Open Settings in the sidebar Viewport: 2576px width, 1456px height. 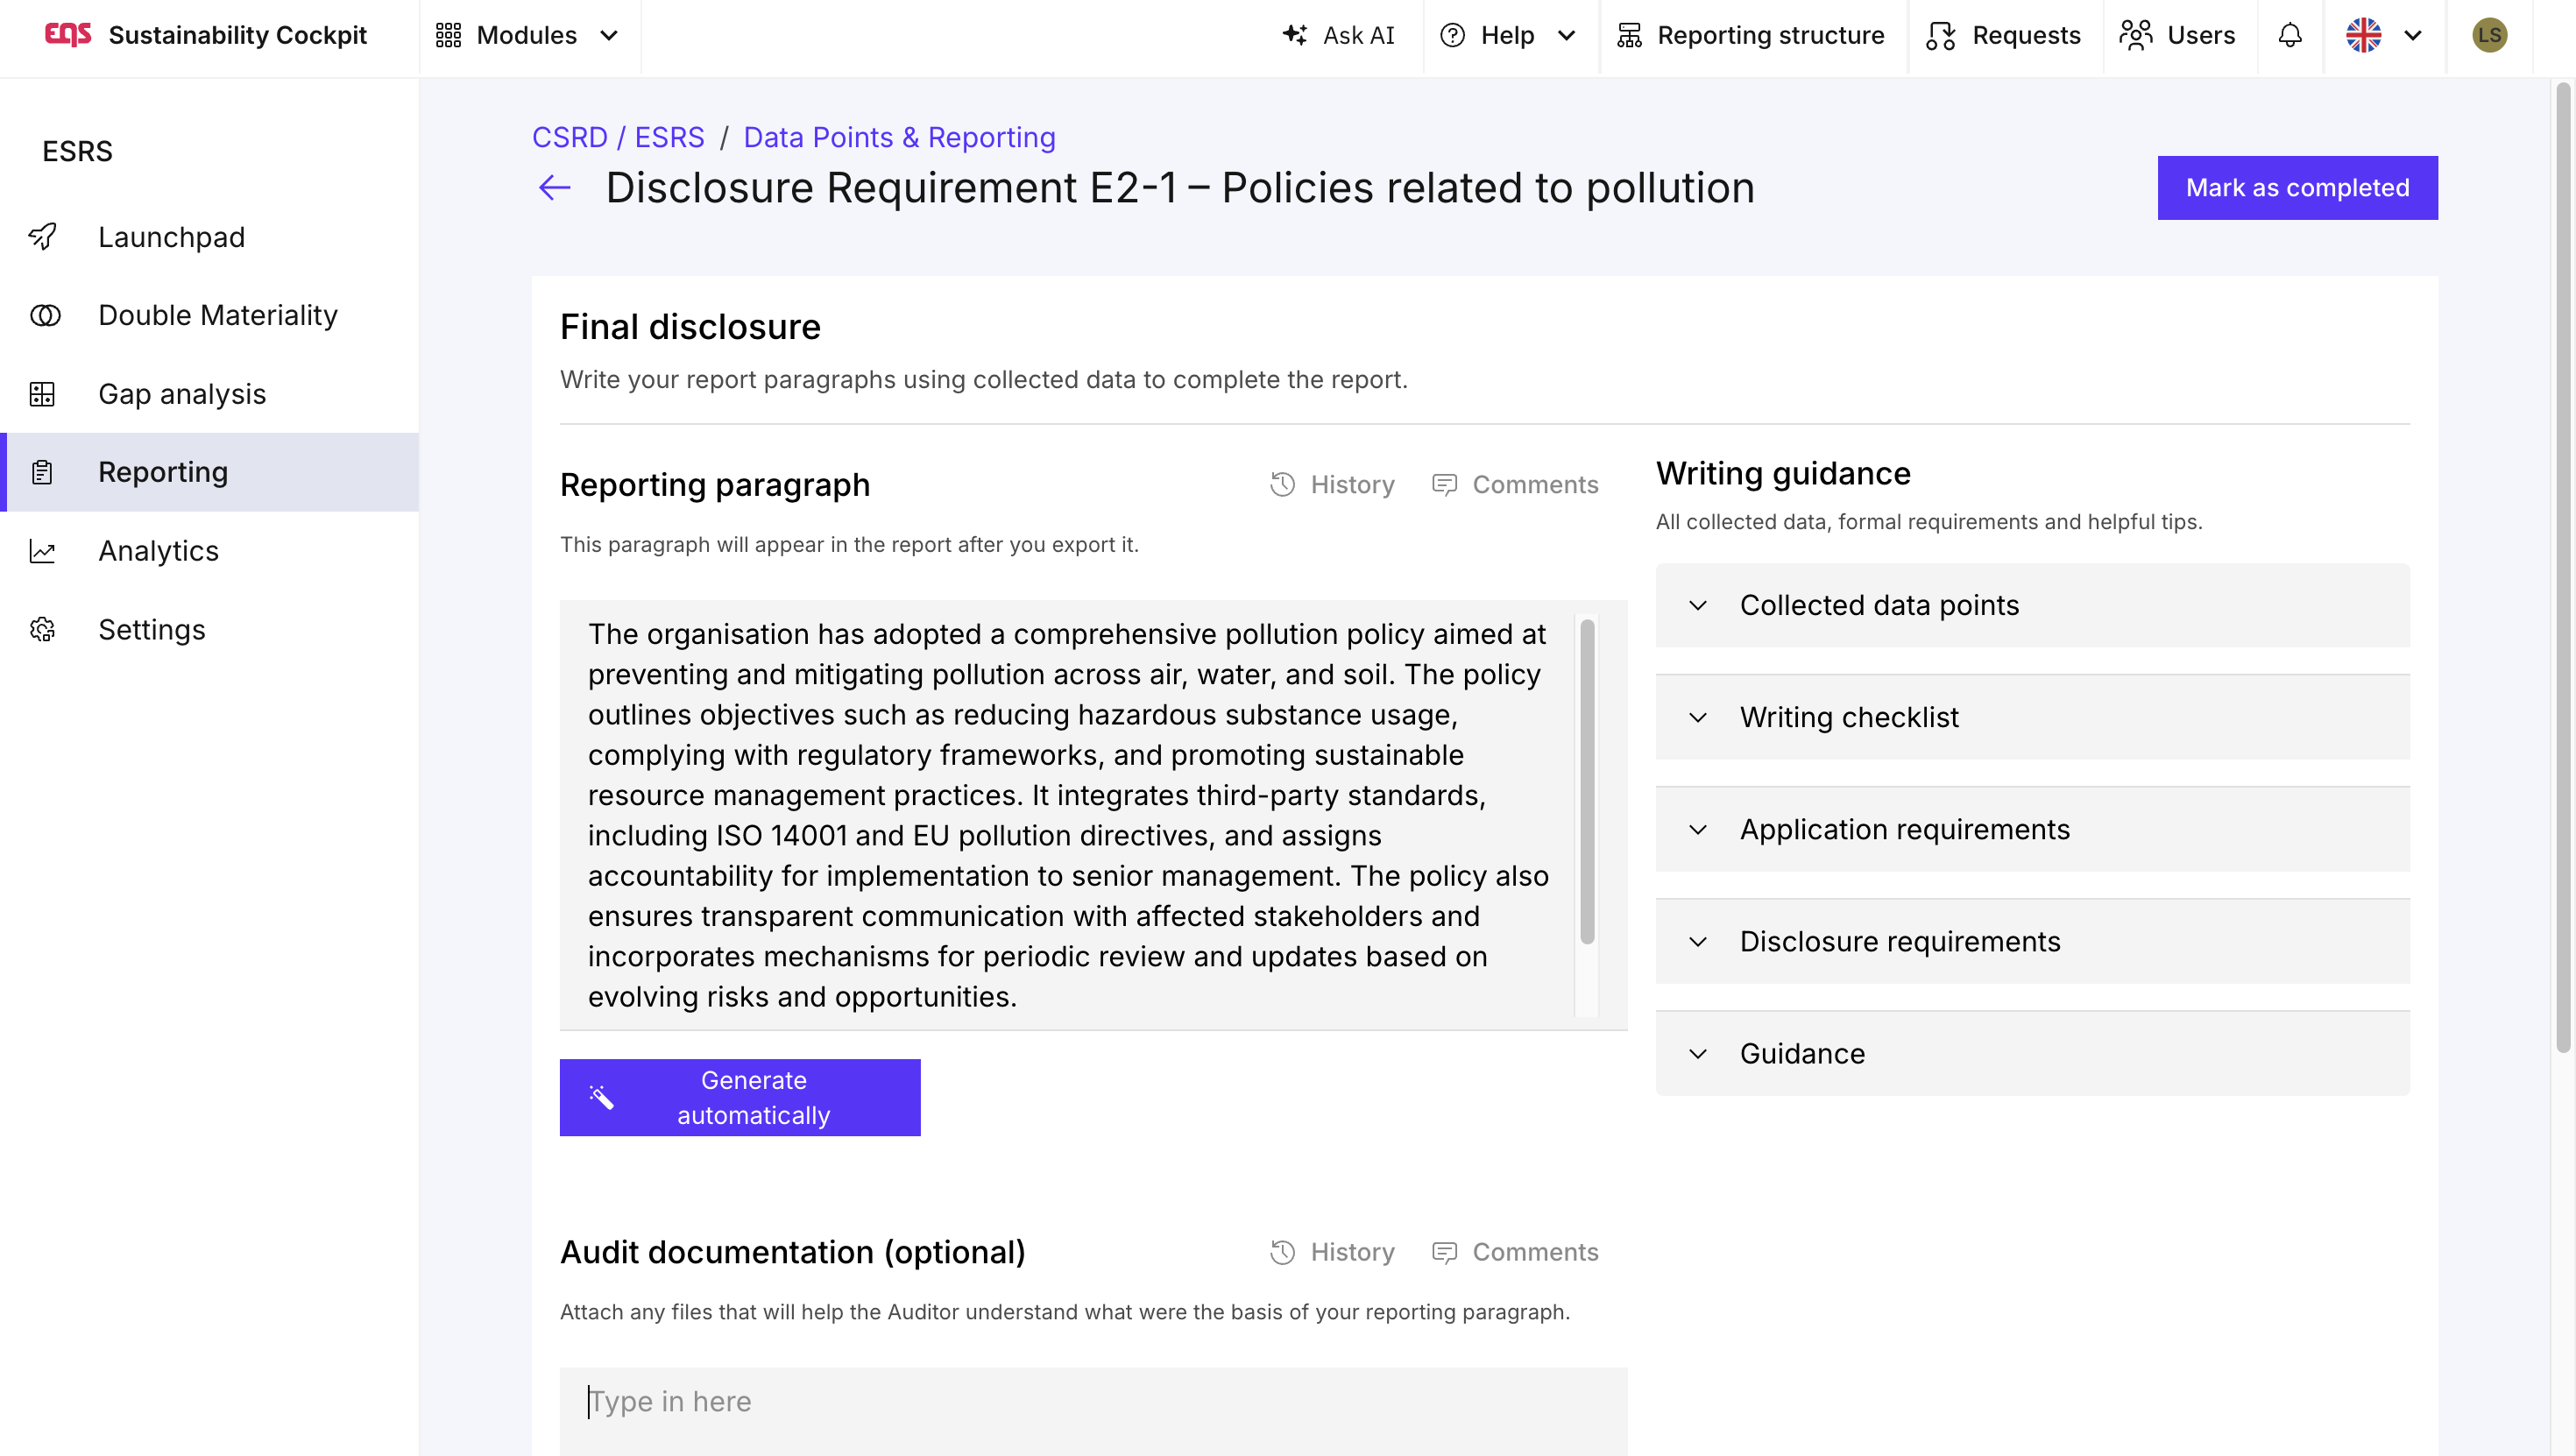(x=210, y=629)
